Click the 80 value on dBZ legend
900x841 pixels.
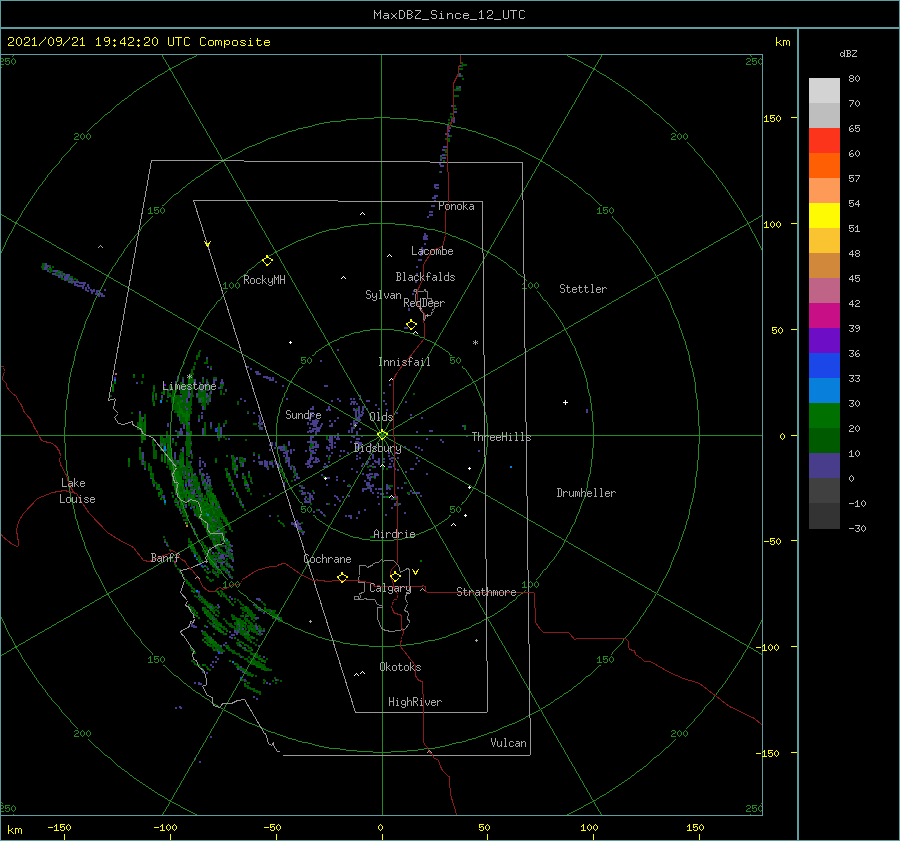pyautogui.click(x=854, y=79)
